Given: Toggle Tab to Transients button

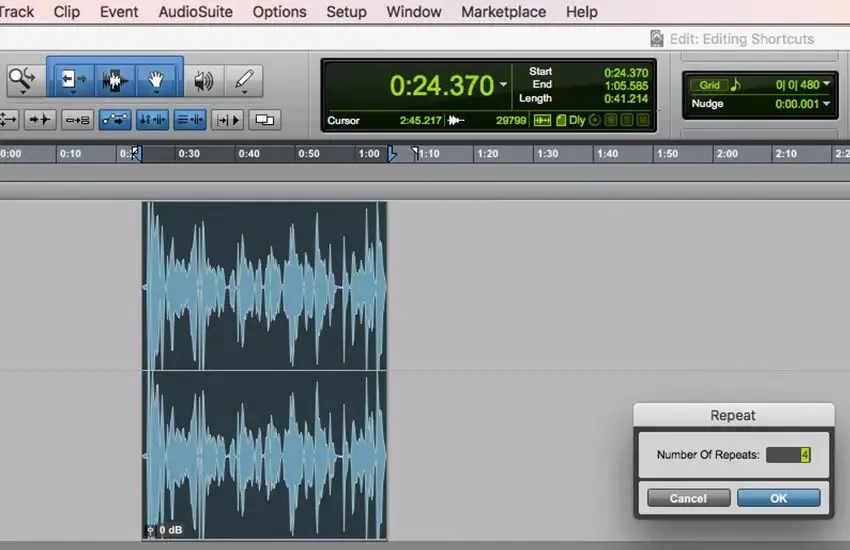Looking at the screenshot, I should [40, 120].
